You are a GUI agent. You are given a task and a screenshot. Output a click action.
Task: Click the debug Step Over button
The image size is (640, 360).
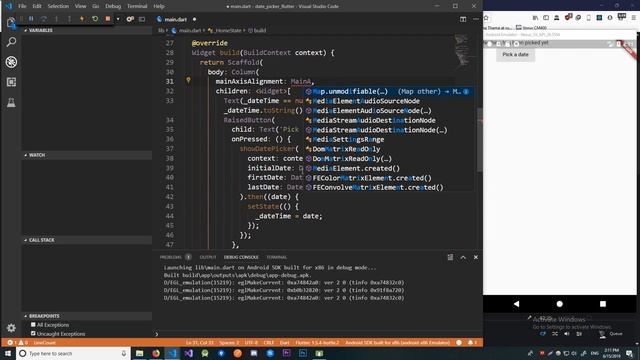44,19
